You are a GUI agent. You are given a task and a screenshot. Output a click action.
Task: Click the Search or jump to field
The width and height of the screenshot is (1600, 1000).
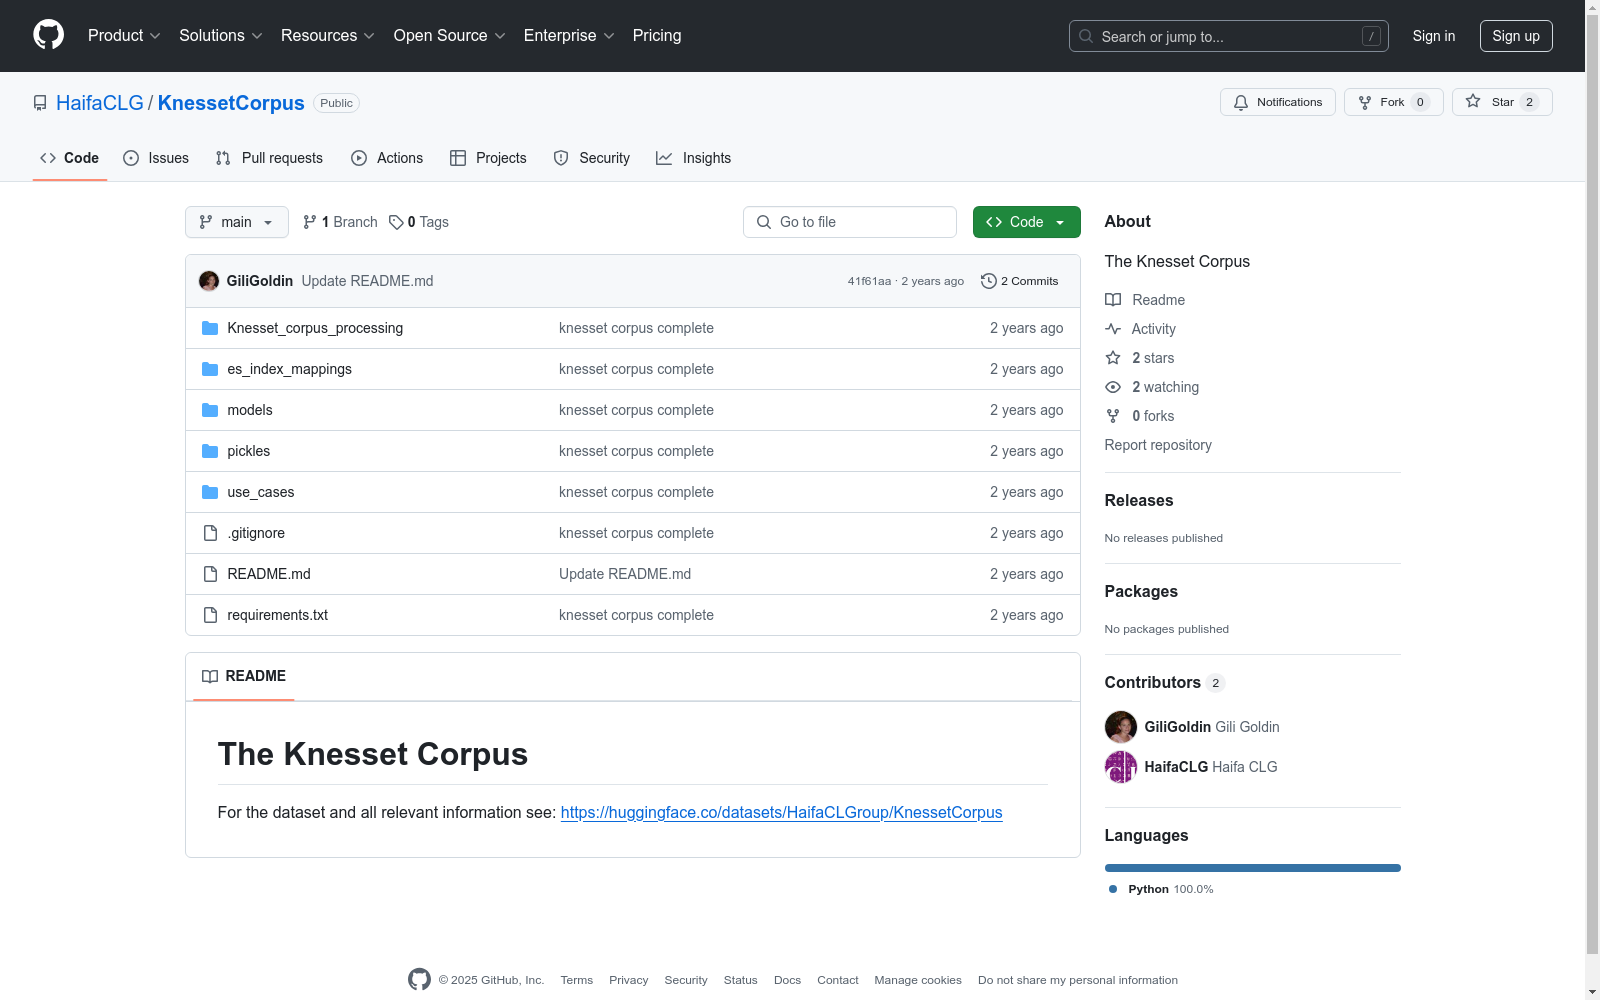(x=1229, y=36)
